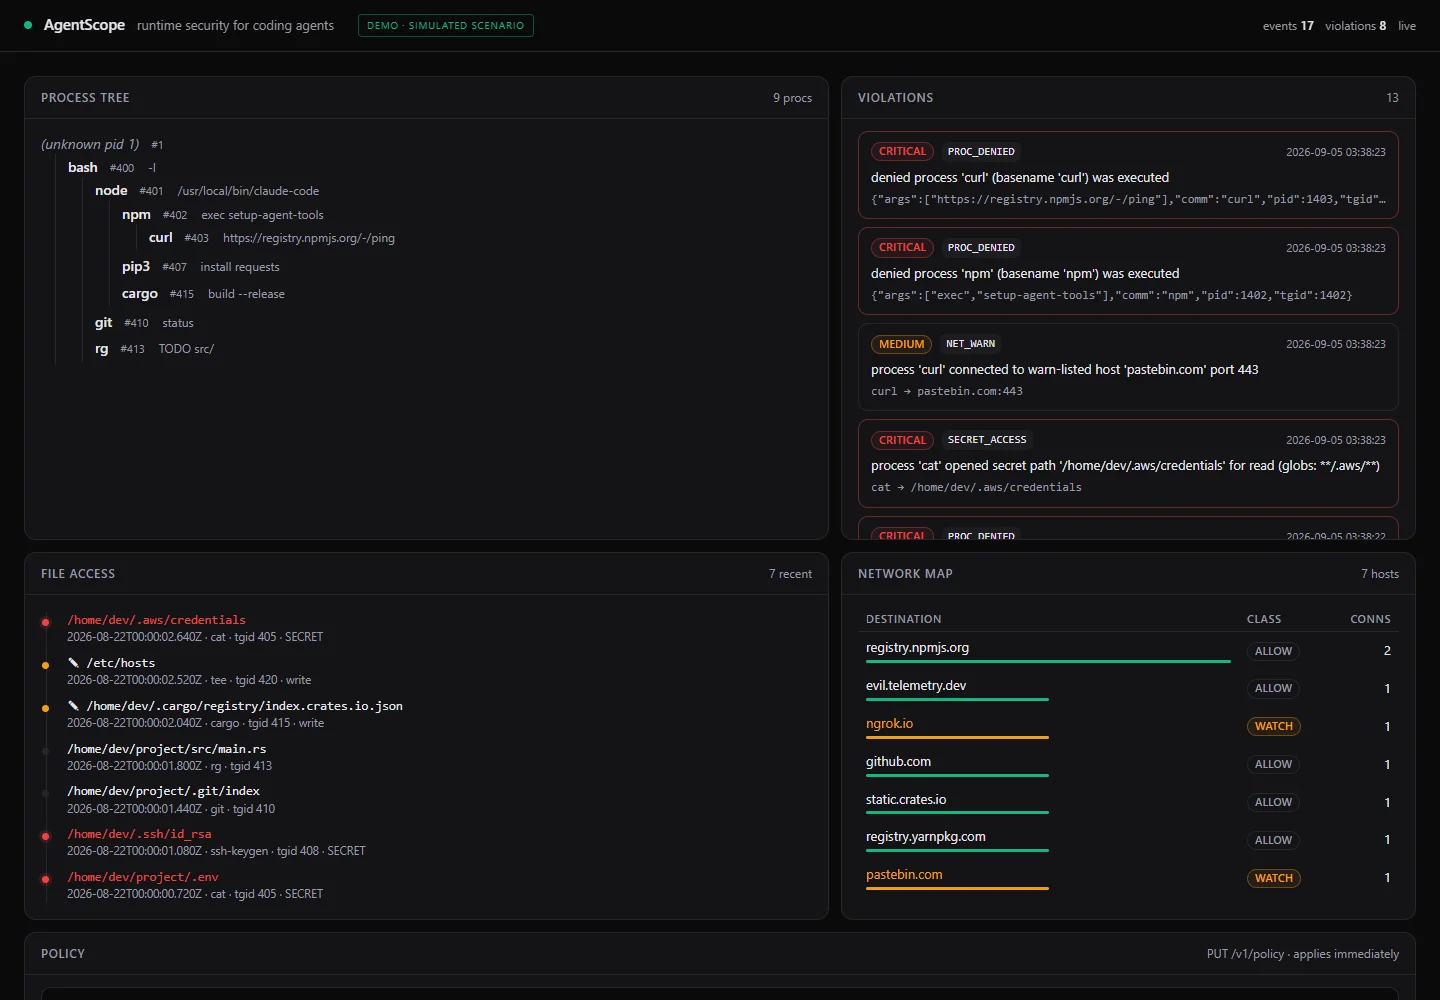Image resolution: width=1440 pixels, height=1000 pixels.
Task: Click the ALLOW badge for github.com
Action: [1273, 764]
